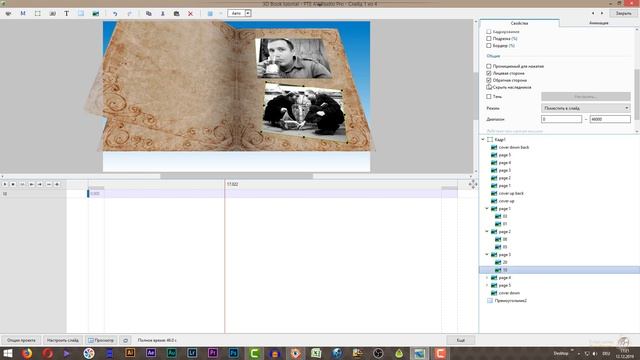The height and width of the screenshot is (360, 640).
Task: Click the button object icon before T
Action: pyautogui.click(x=52, y=13)
